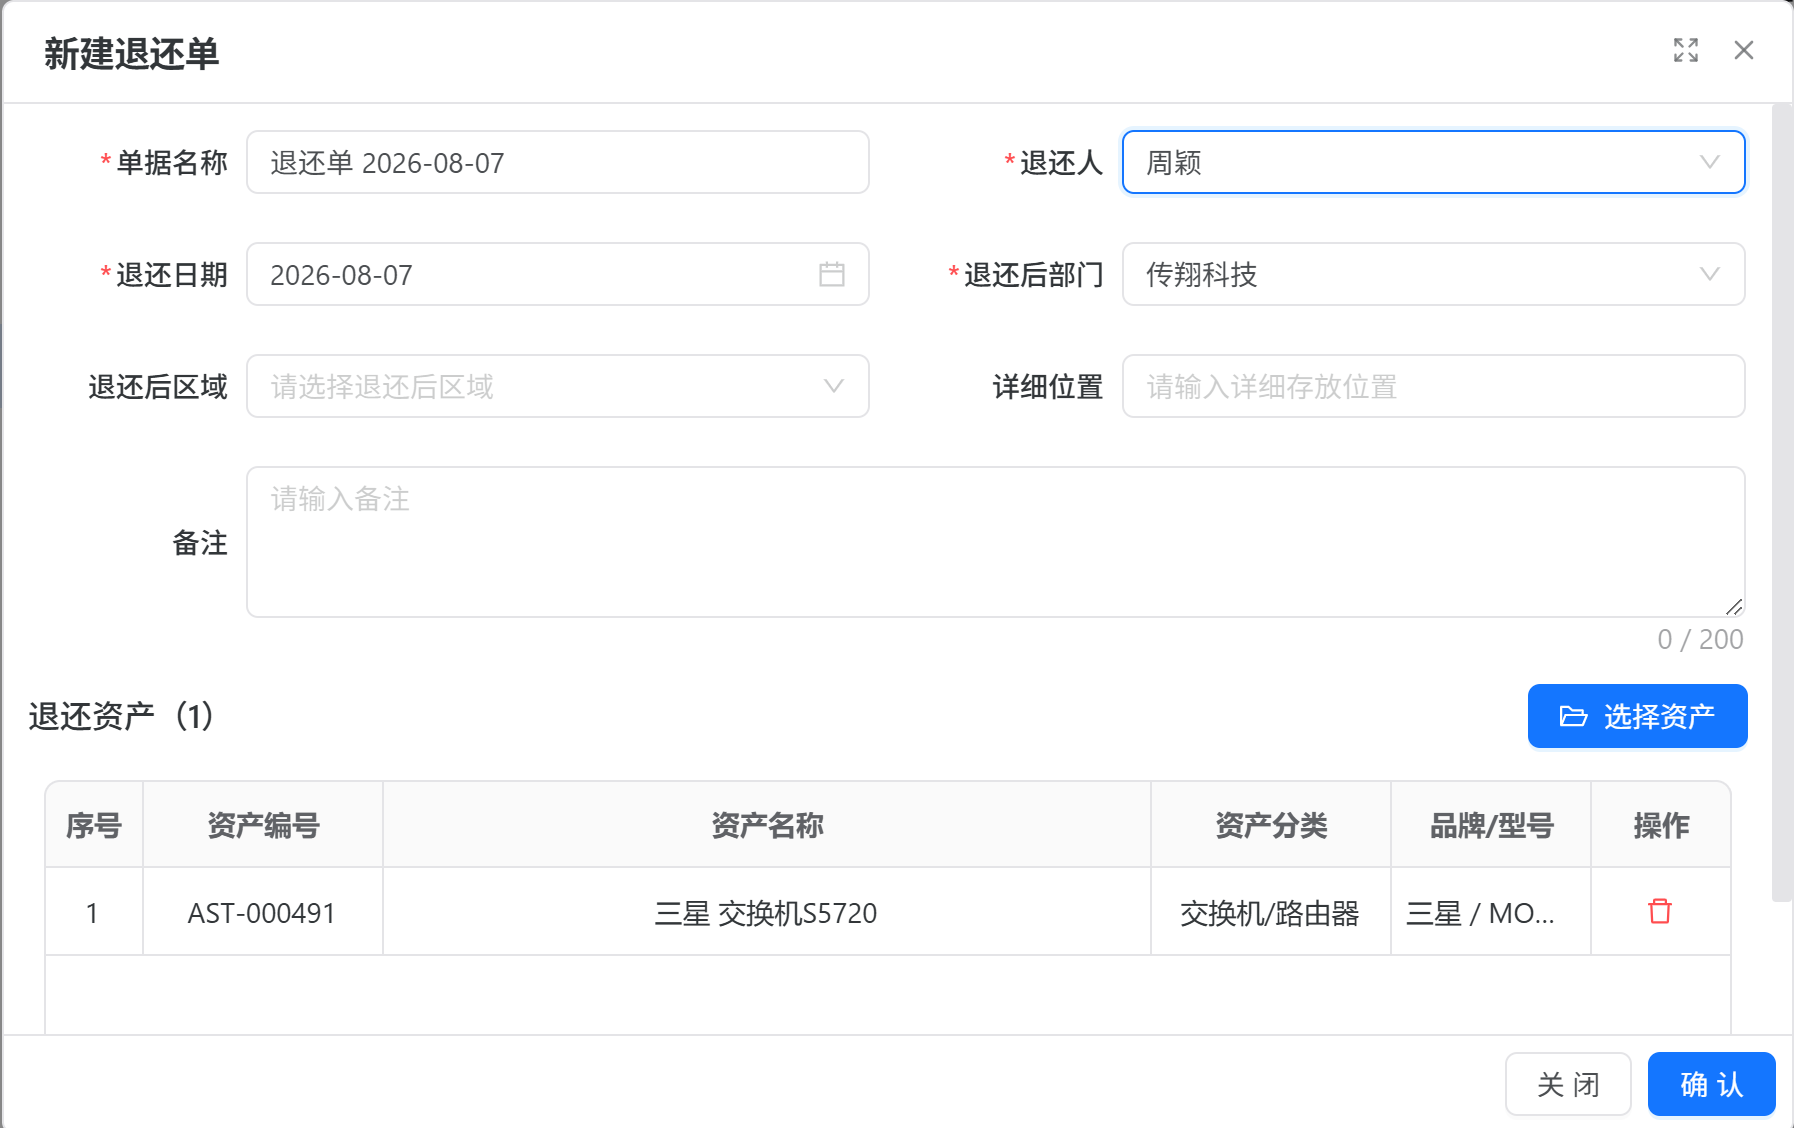Click the 操作 column header
Screen dimensions: 1794x1128
[x=1661, y=825]
